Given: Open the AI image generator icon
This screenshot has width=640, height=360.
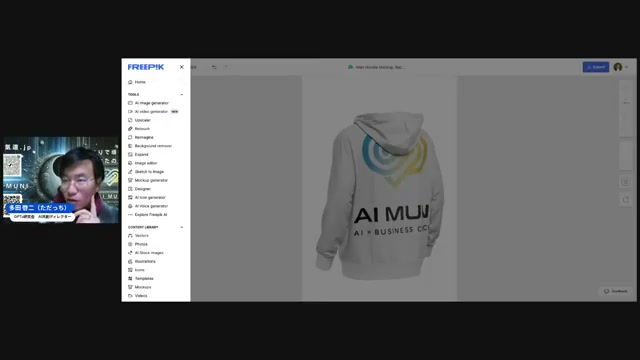Looking at the screenshot, I should pos(130,103).
